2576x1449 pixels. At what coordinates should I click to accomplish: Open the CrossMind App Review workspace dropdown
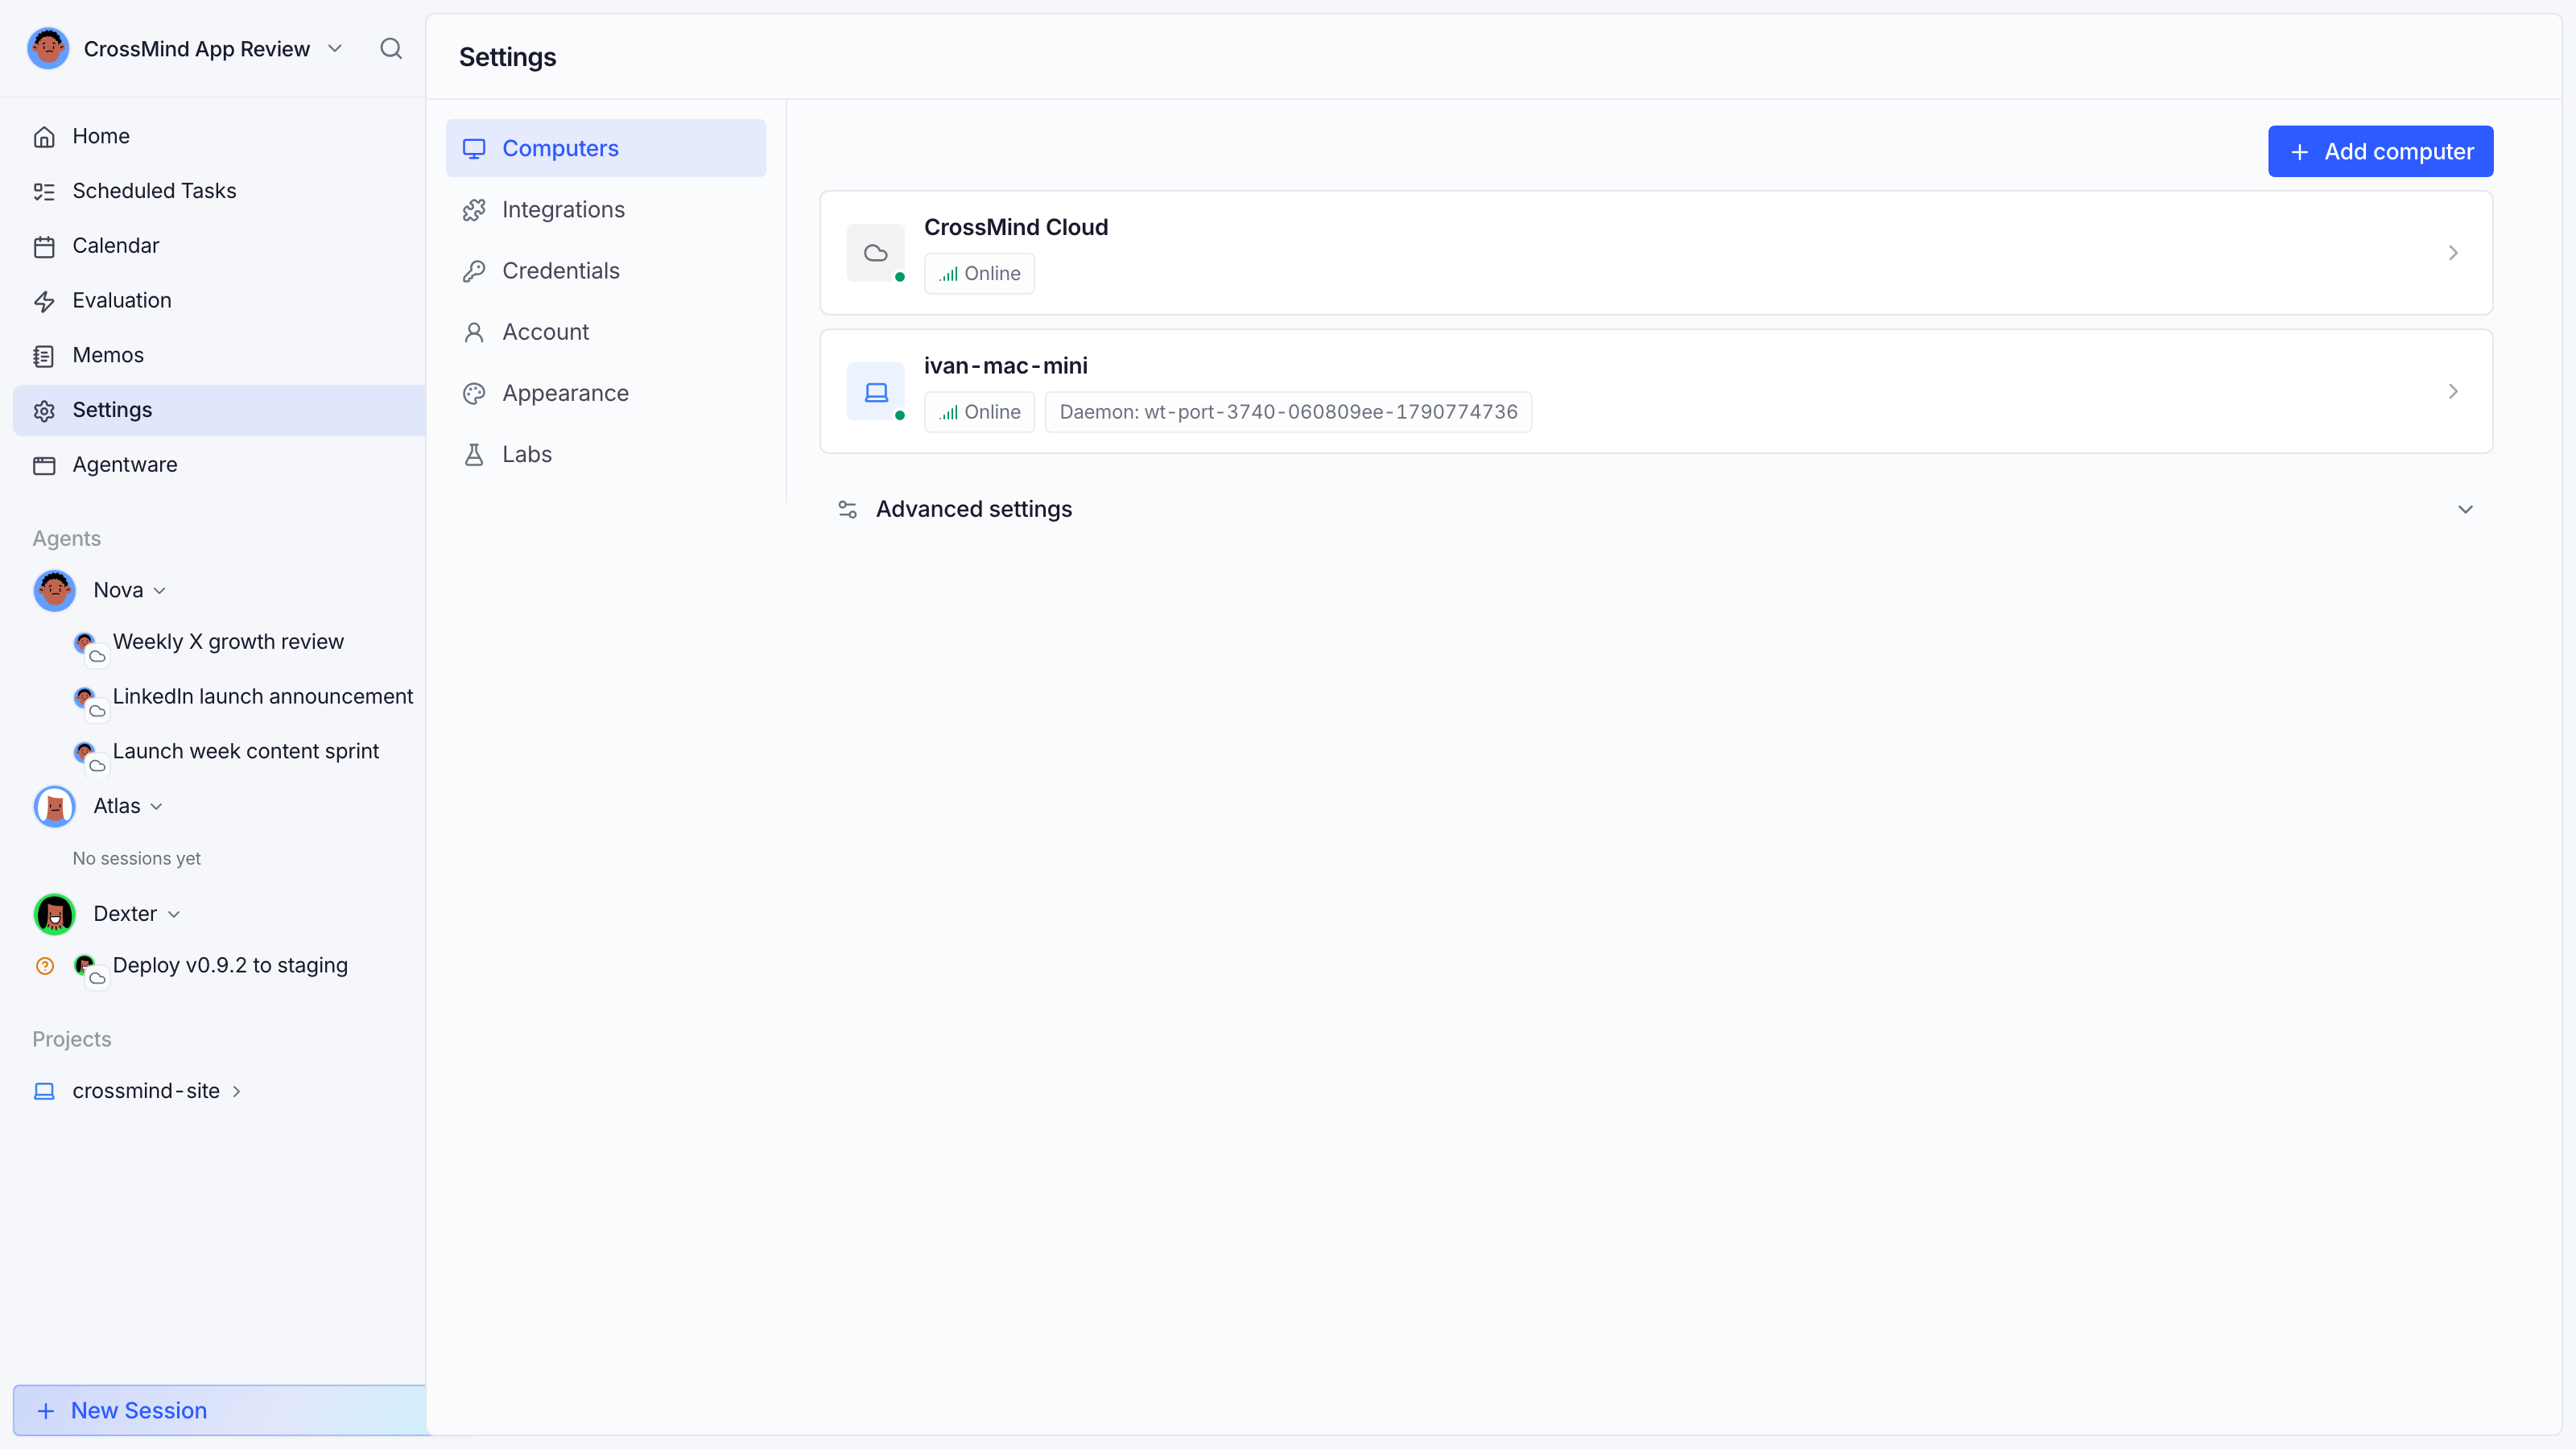(x=213, y=49)
